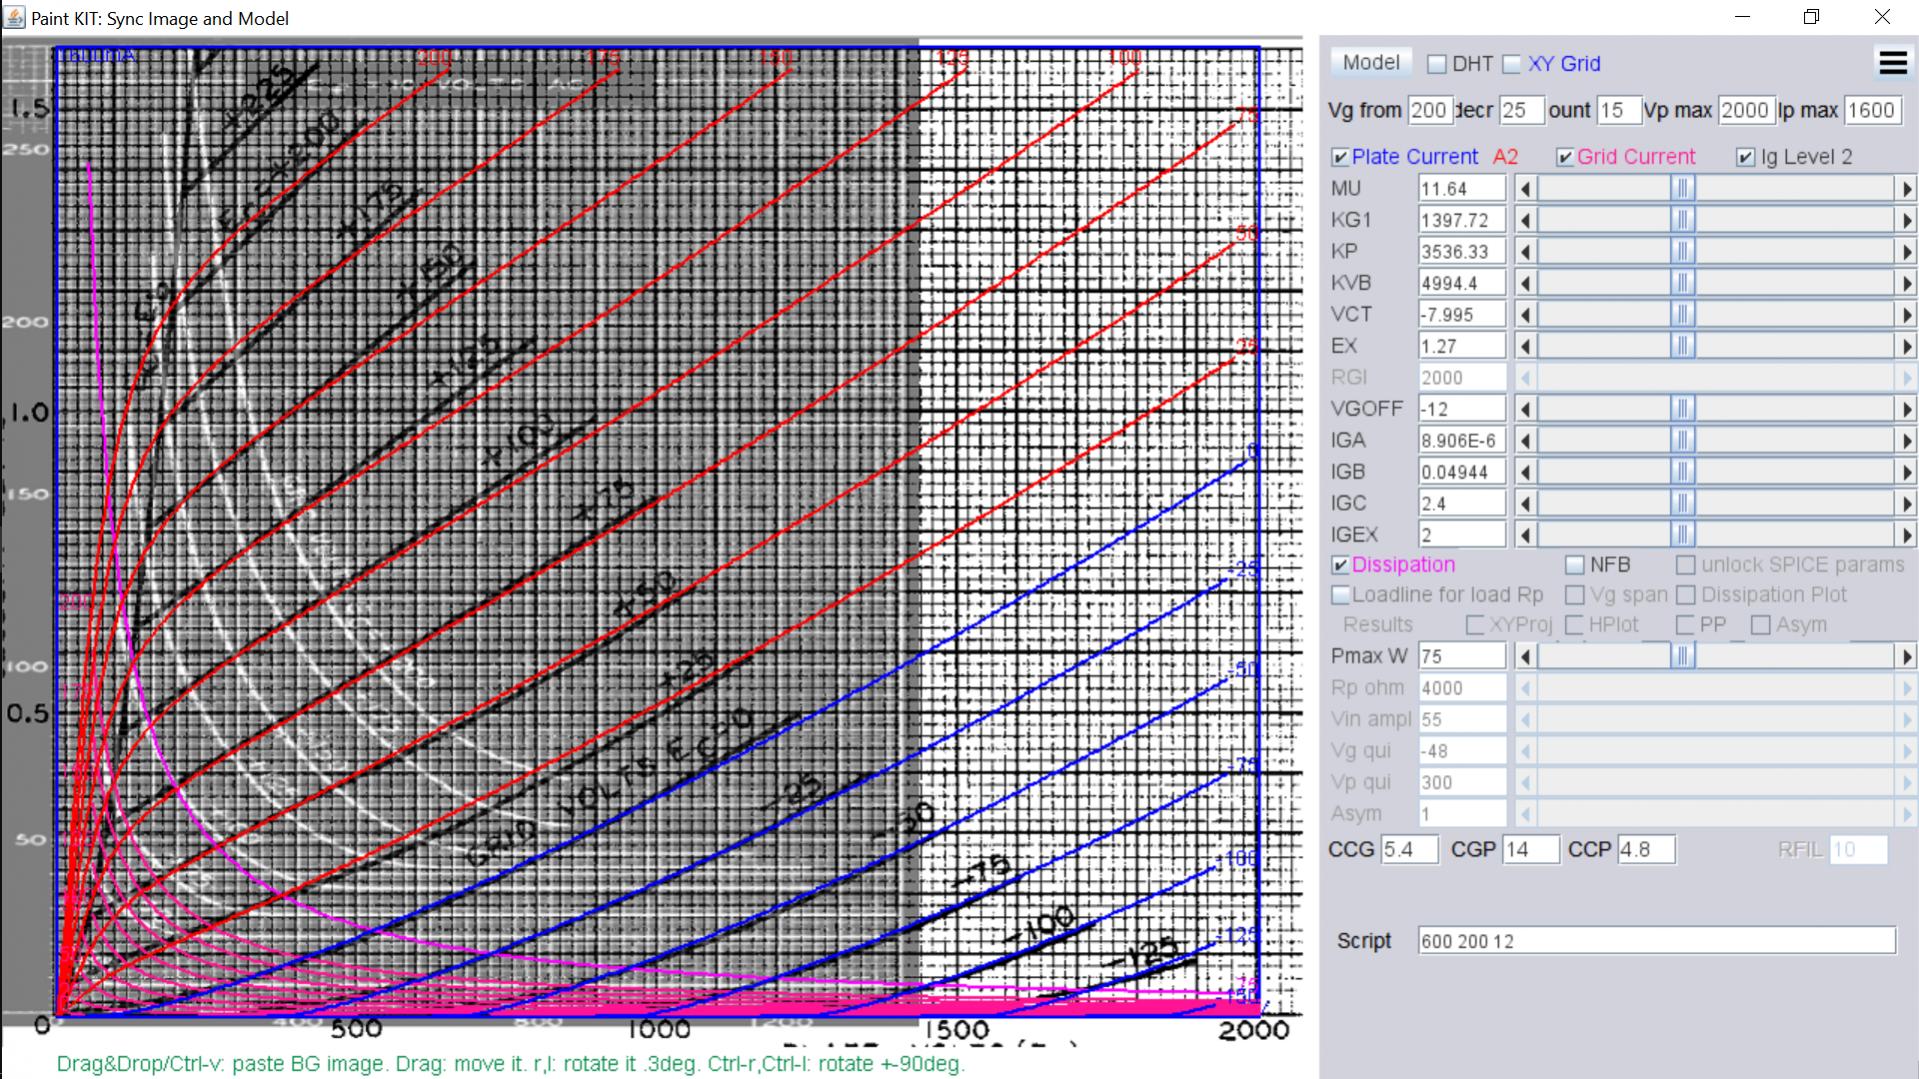Click the CGP input field
The height and width of the screenshot is (1079, 1919).
tap(1530, 850)
